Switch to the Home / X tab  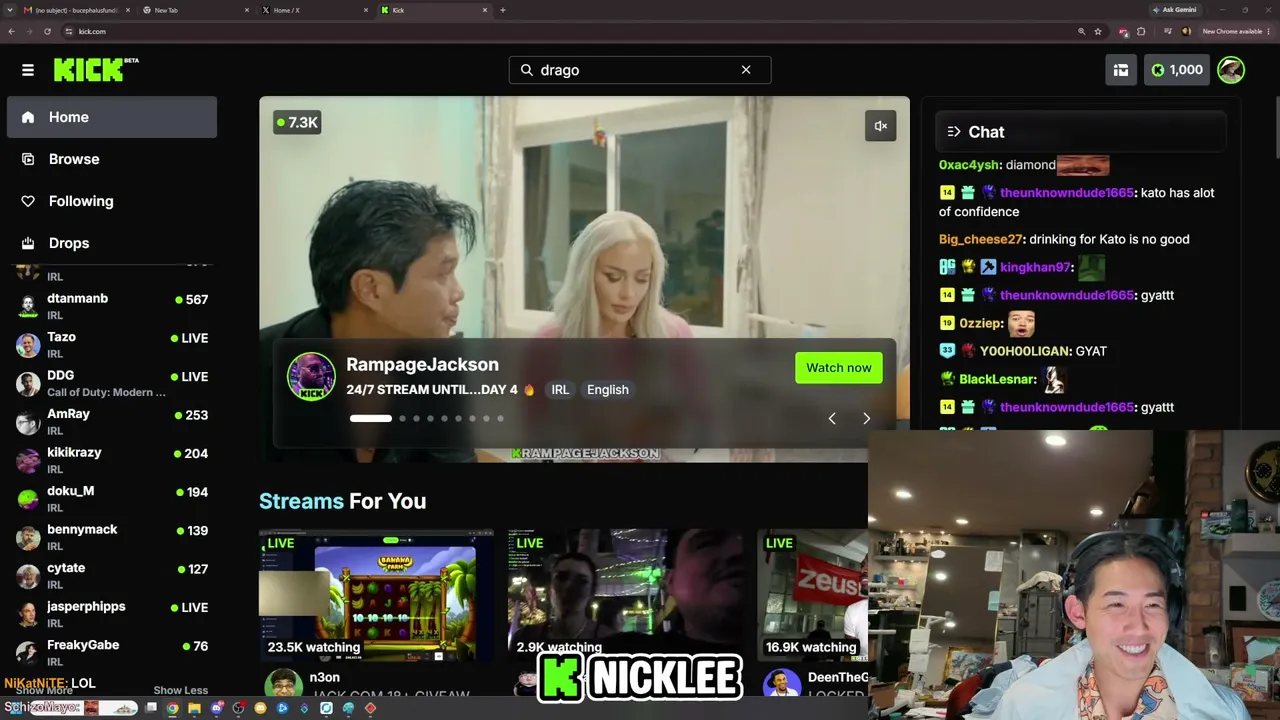click(x=315, y=10)
